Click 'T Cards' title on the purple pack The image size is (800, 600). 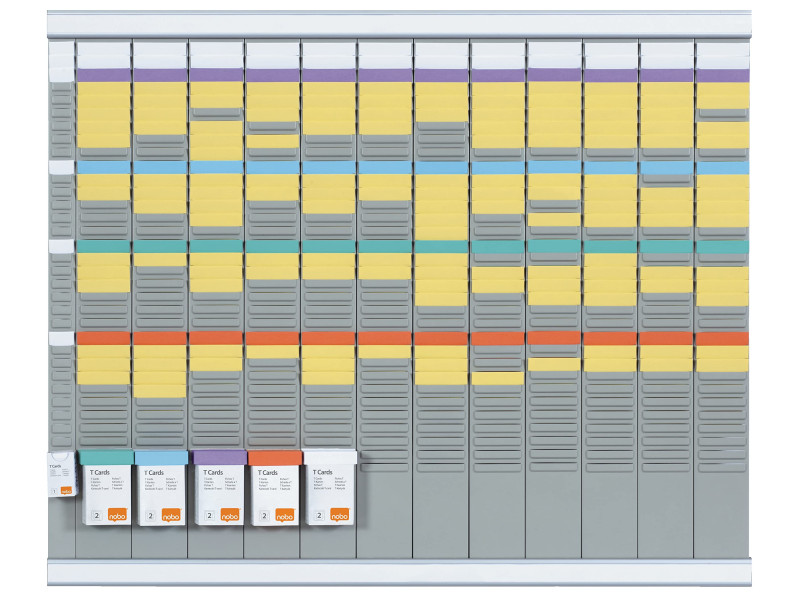[213, 472]
